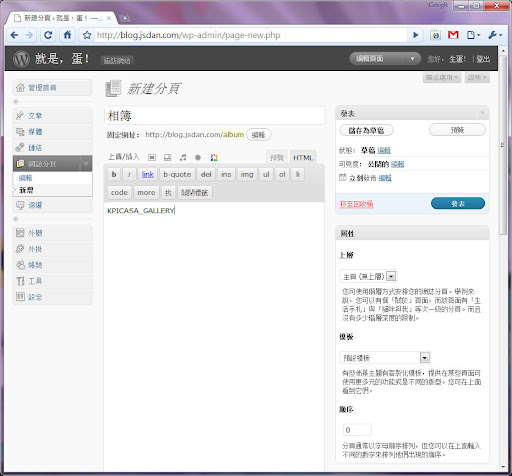Open the Gmail toolbar icon

[x=453, y=35]
